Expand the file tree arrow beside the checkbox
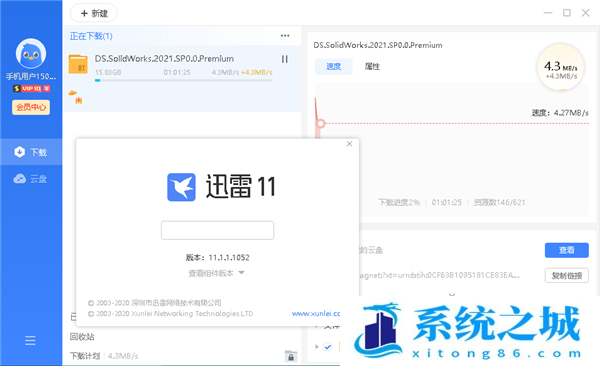Image resolution: width=600 pixels, height=366 pixels. (316, 347)
